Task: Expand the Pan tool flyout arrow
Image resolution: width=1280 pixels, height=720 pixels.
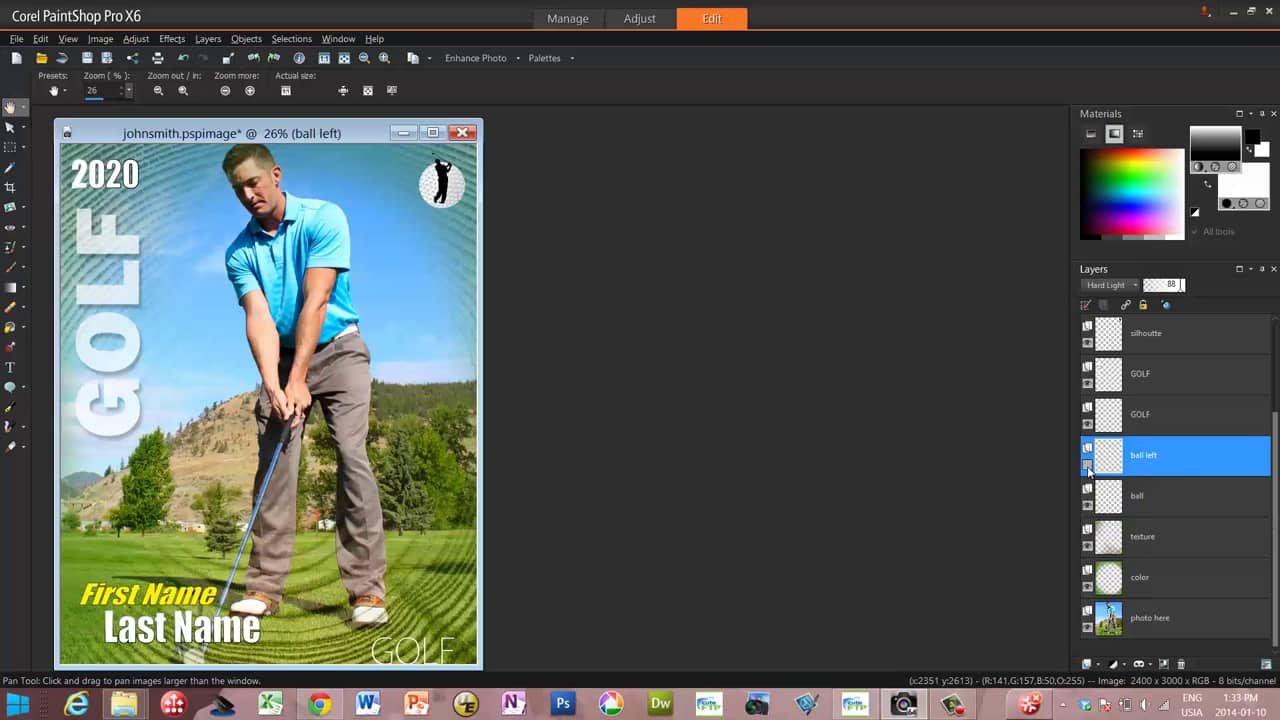Action: (x=23, y=107)
